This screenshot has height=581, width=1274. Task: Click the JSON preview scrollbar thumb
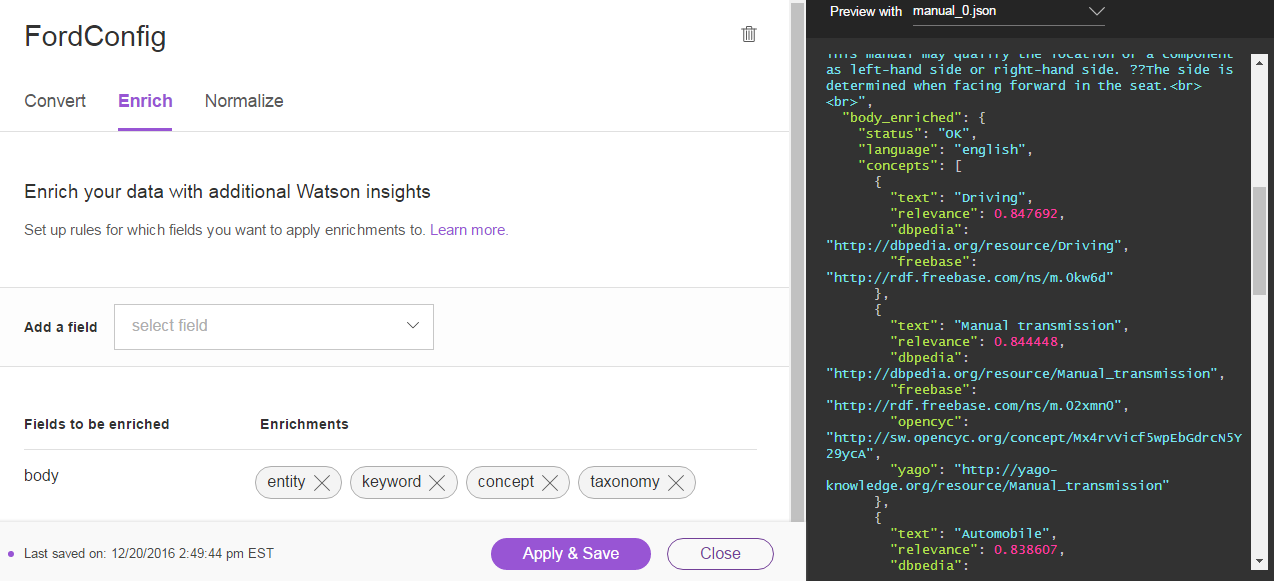1259,240
